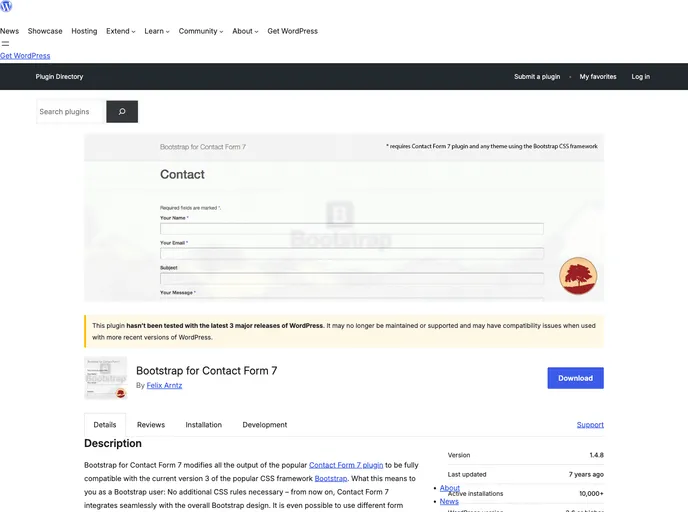Open My favorites
The image size is (688, 512).
point(598,76)
